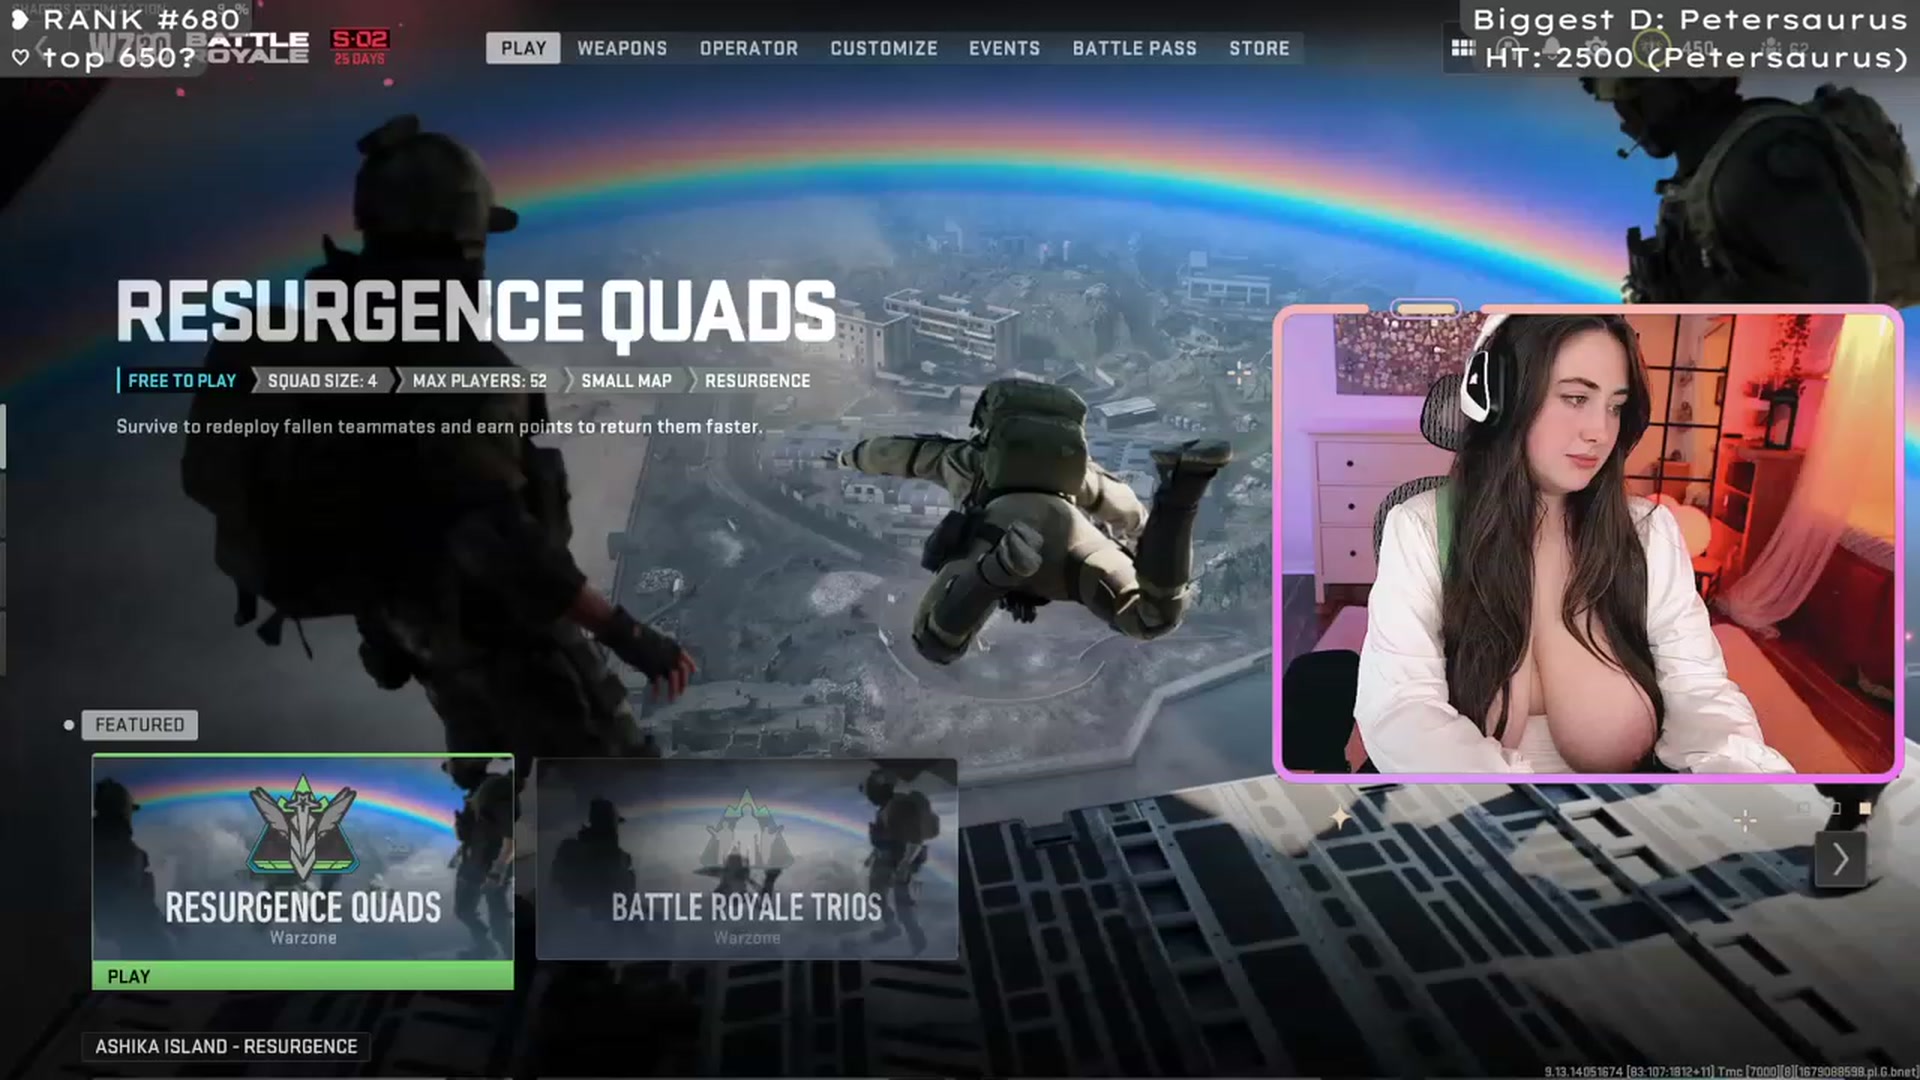
Task: Open the CUSTOMIZE tab
Action: 884,48
